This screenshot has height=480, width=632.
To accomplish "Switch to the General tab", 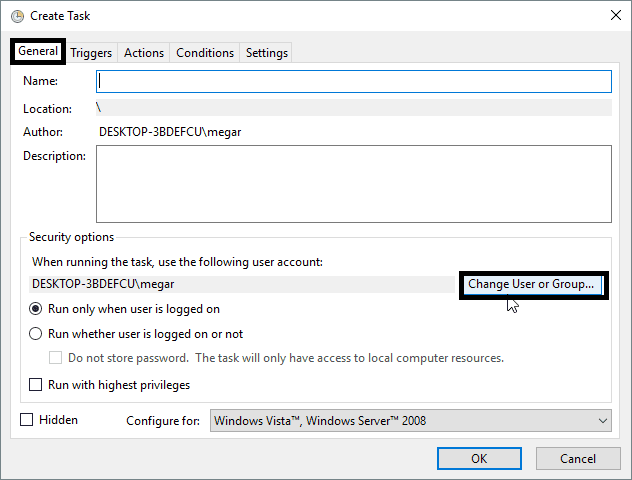I will click(x=38, y=52).
